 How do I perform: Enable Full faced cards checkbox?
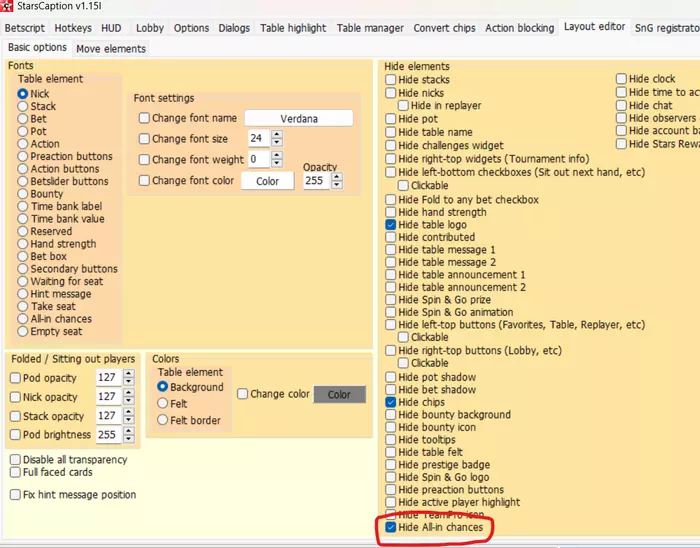15,472
